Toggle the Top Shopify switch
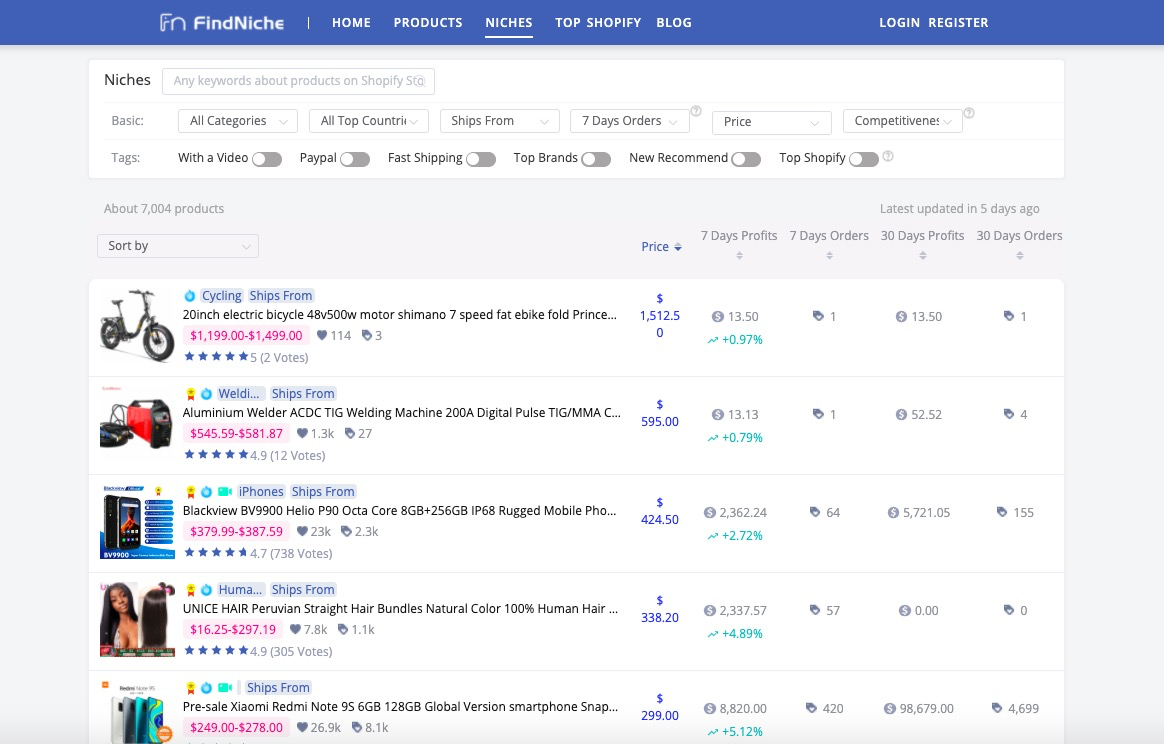Screen dimensions: 1164x744 pyautogui.click(x=864, y=159)
